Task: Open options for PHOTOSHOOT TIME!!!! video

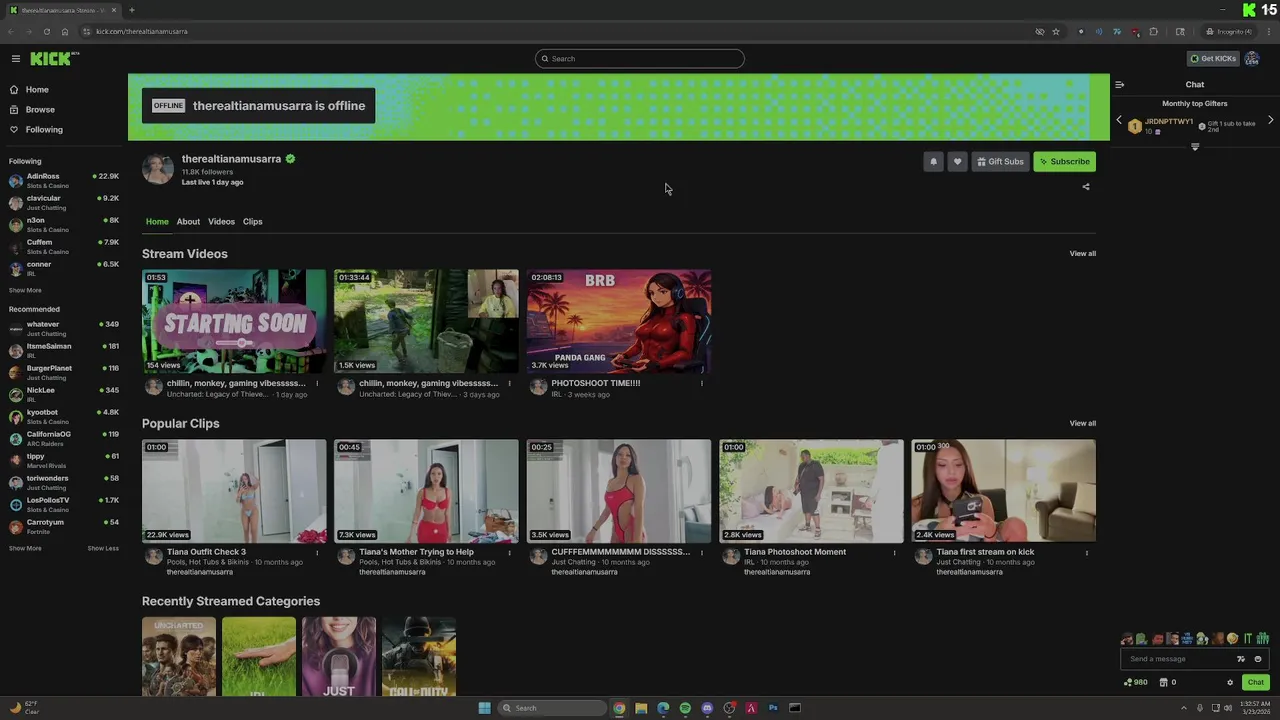Action: [701, 383]
